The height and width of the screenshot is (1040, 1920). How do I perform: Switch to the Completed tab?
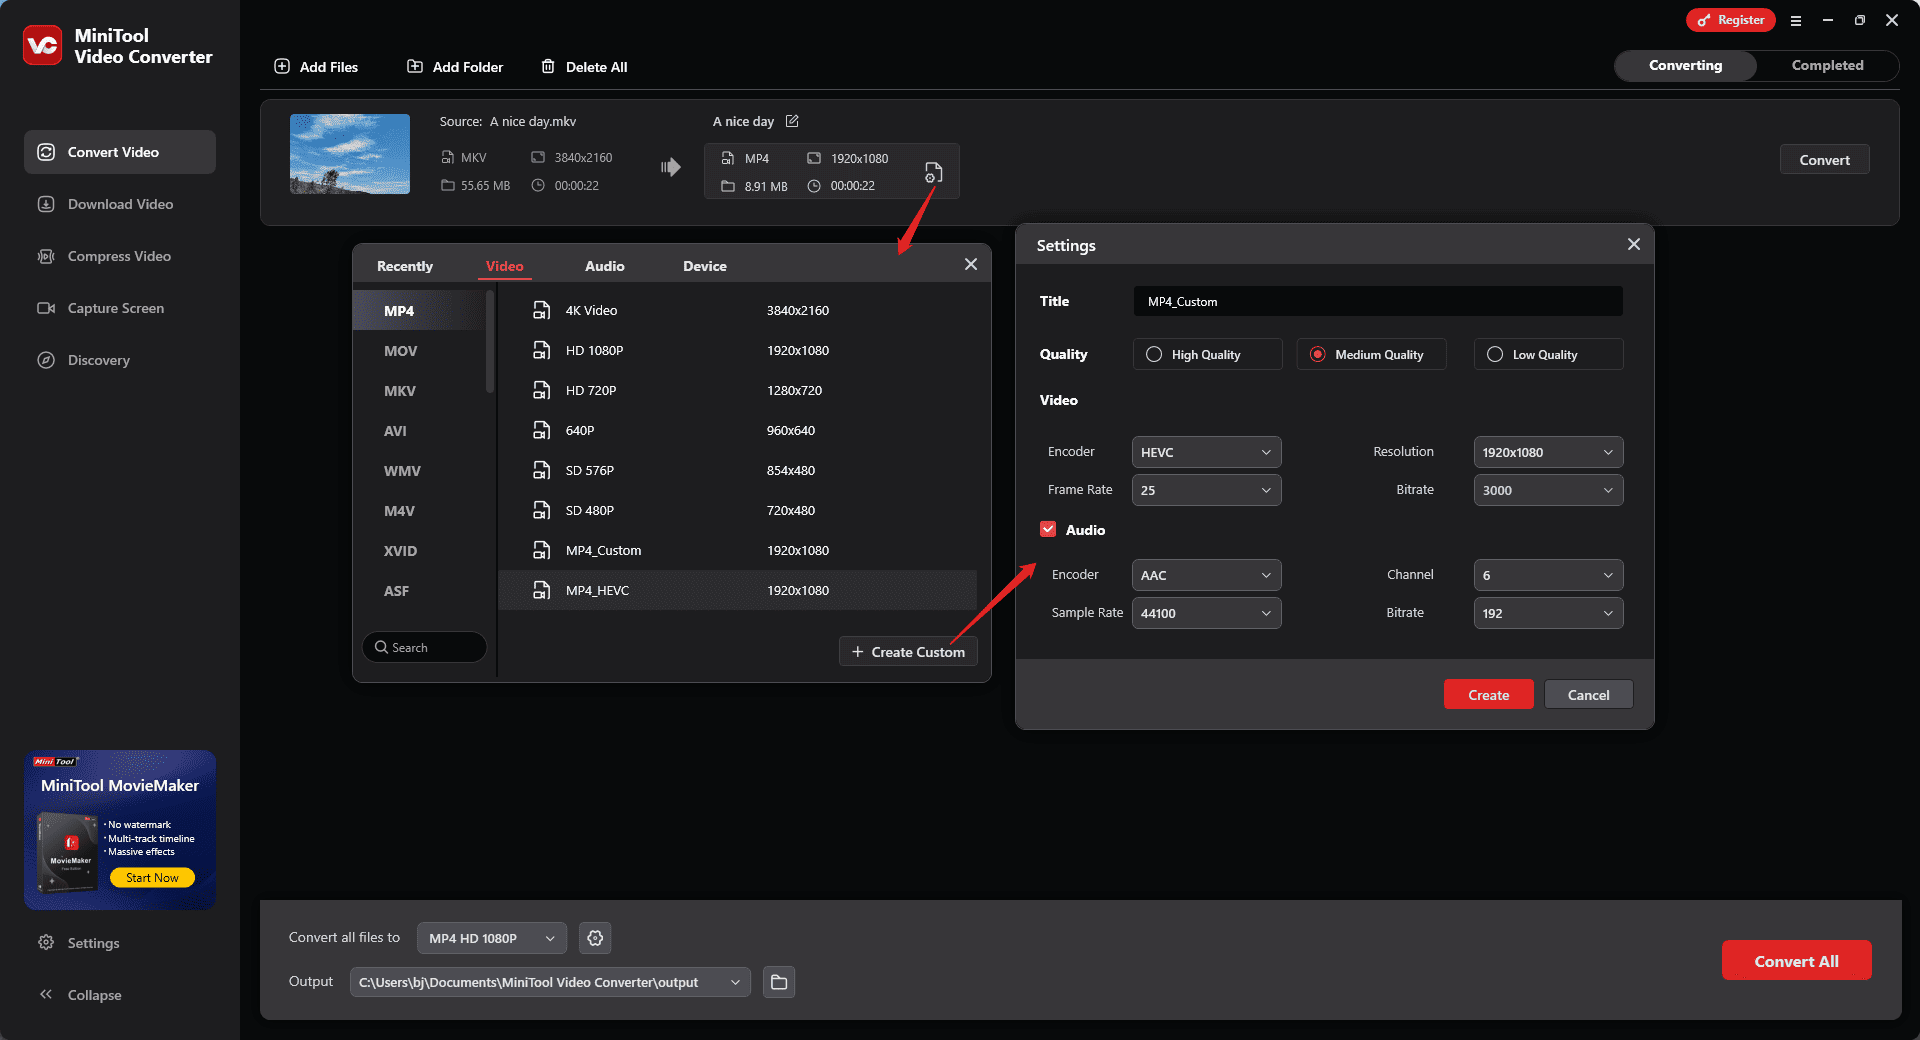click(x=1827, y=65)
